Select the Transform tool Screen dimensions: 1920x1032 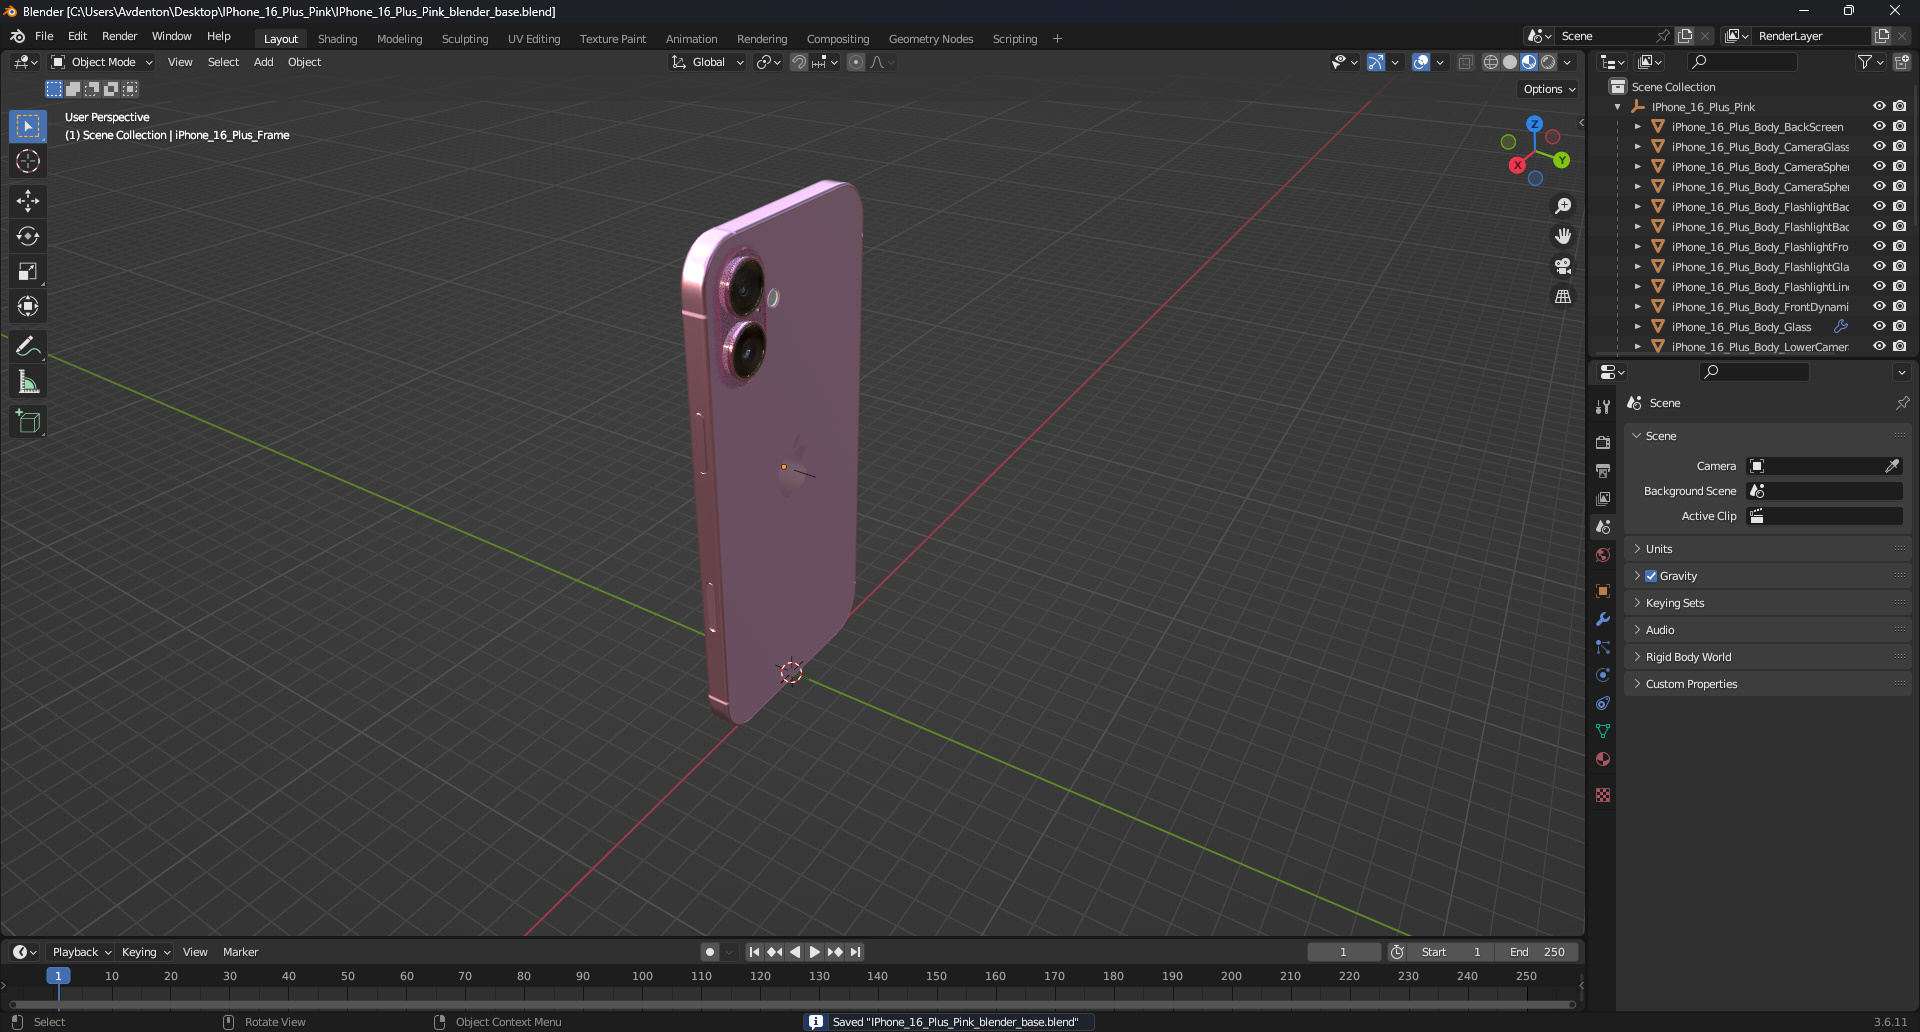point(28,306)
